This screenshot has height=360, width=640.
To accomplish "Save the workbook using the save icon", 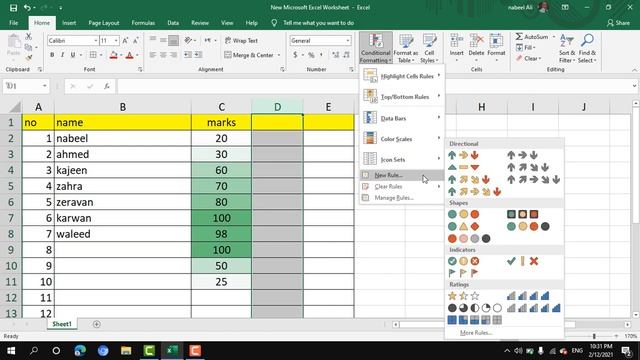I will point(13,8).
